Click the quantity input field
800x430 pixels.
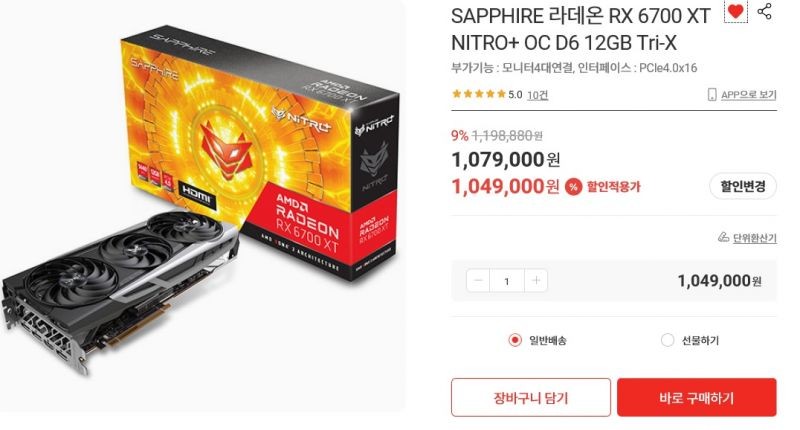tap(507, 281)
